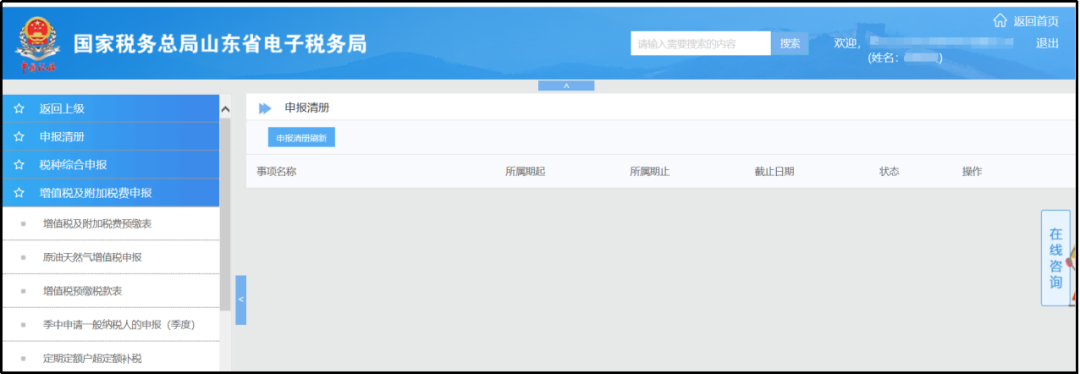Open 增值税预缴税款表 item
This screenshot has height=374, width=1080.
click(x=110, y=291)
